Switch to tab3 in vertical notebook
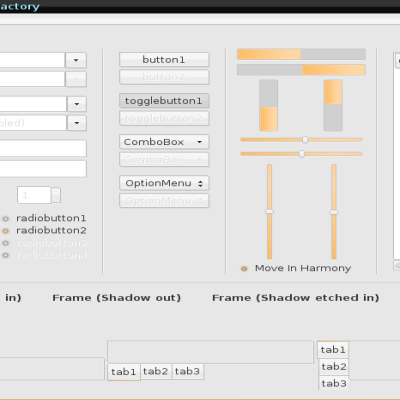This screenshot has width=400, height=400. [334, 384]
